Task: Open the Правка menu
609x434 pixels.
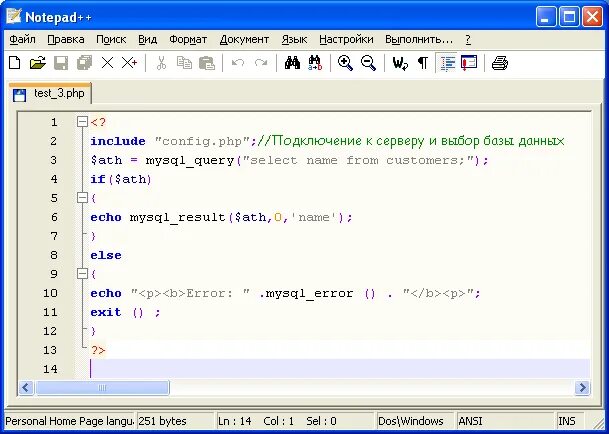Action: click(66, 40)
